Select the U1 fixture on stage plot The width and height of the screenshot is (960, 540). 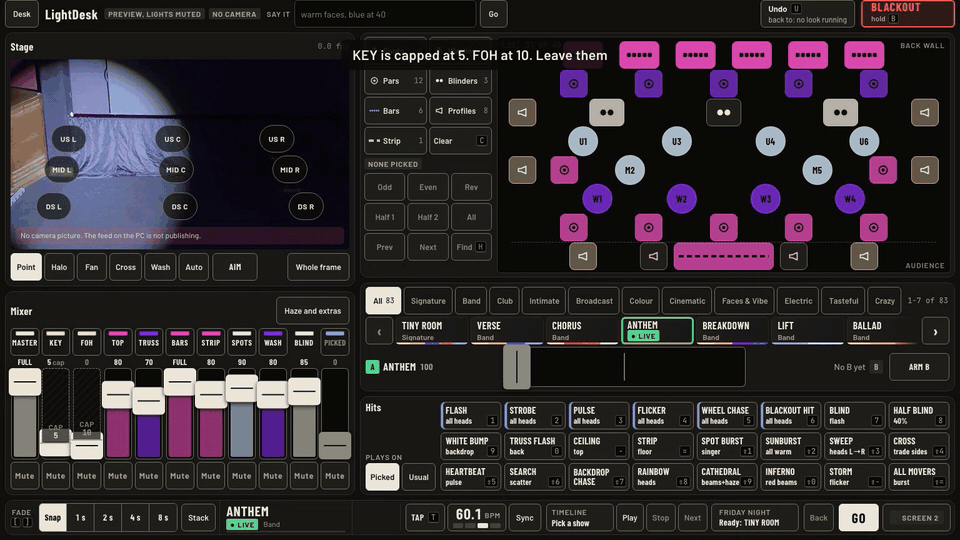[x=583, y=141]
